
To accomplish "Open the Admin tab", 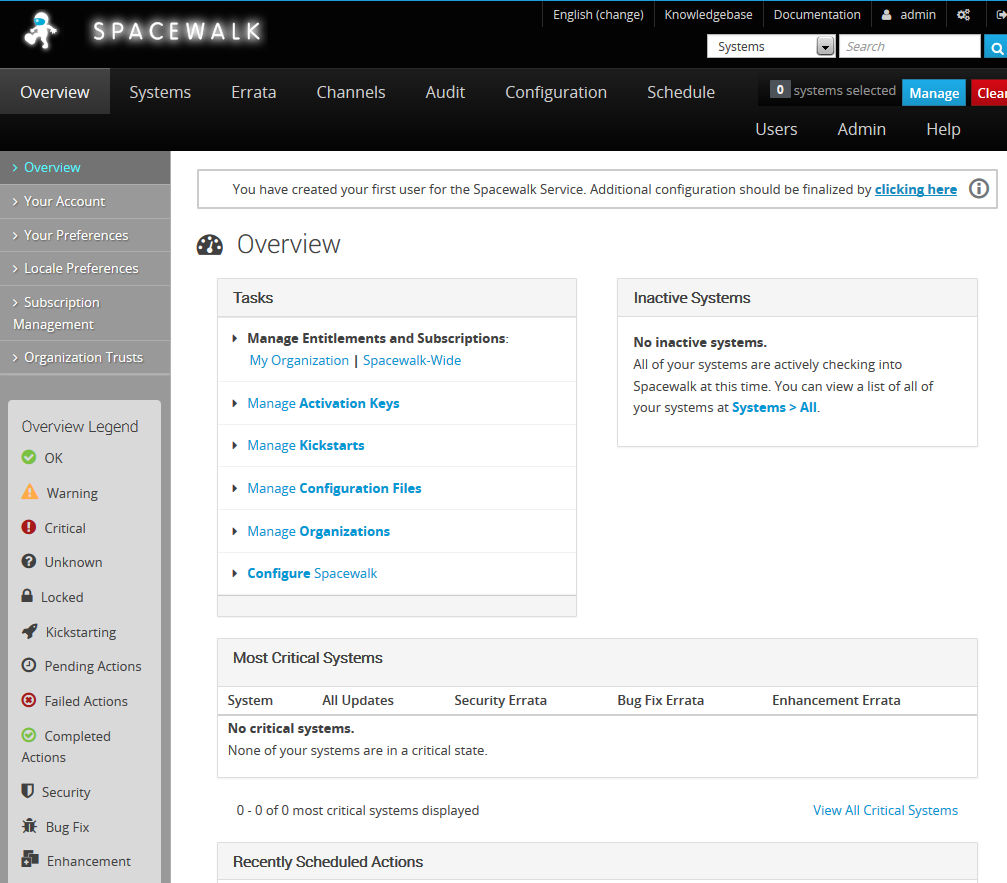I will (861, 129).
